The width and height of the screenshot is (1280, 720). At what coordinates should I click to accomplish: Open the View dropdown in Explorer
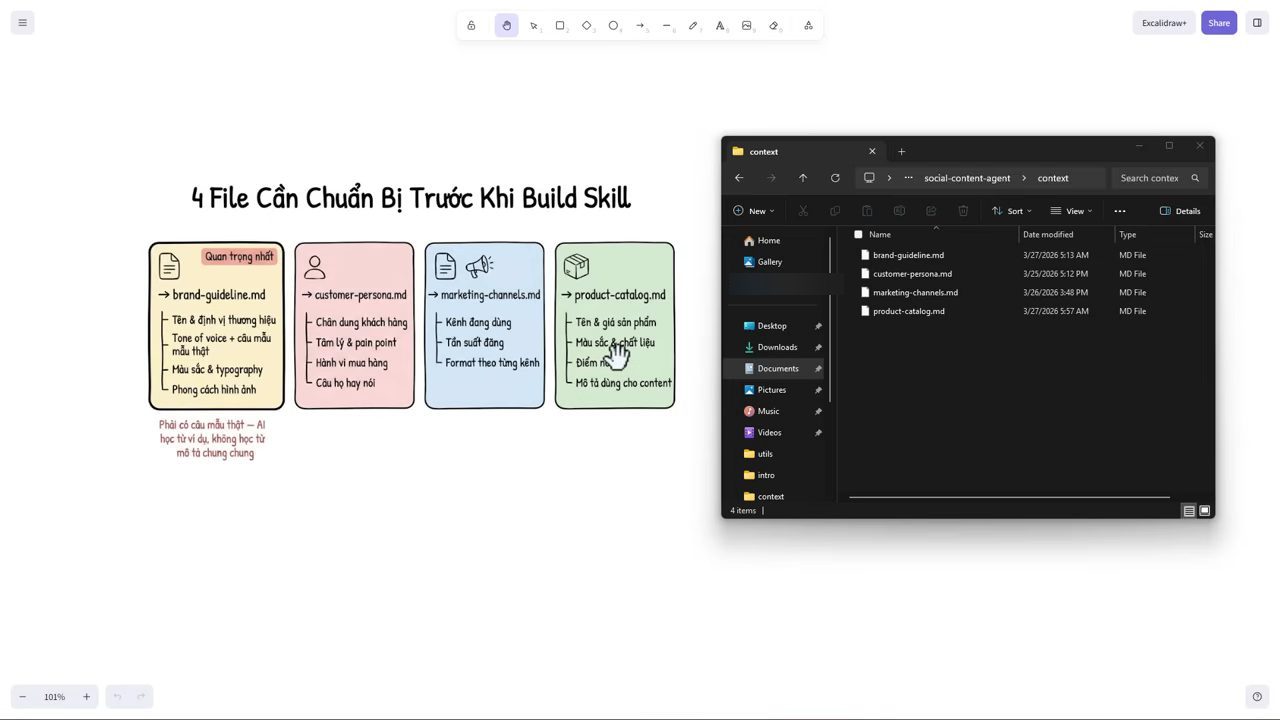point(1071,211)
